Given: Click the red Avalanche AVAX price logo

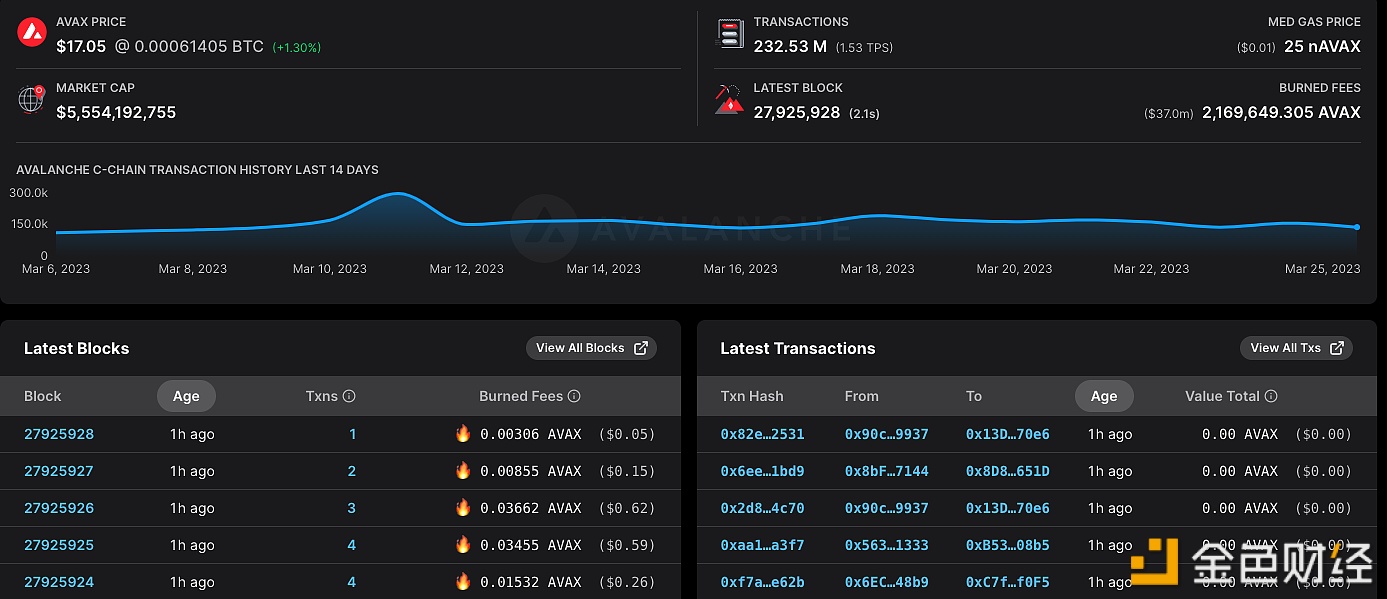Looking at the screenshot, I should point(32,33).
